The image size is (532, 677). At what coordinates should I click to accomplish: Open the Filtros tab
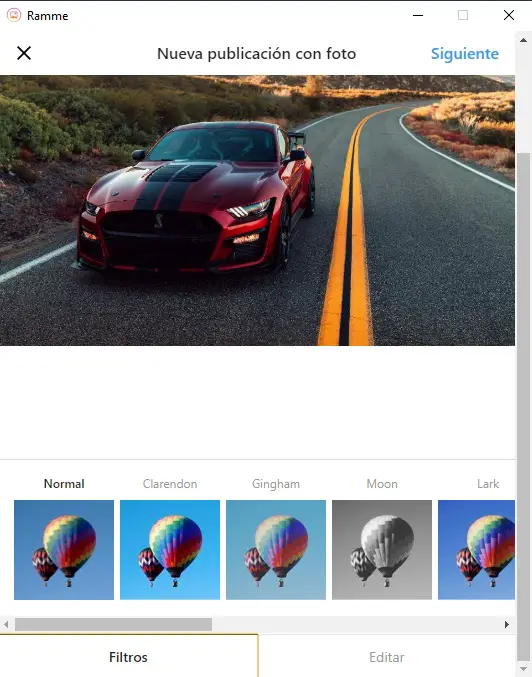coord(128,657)
